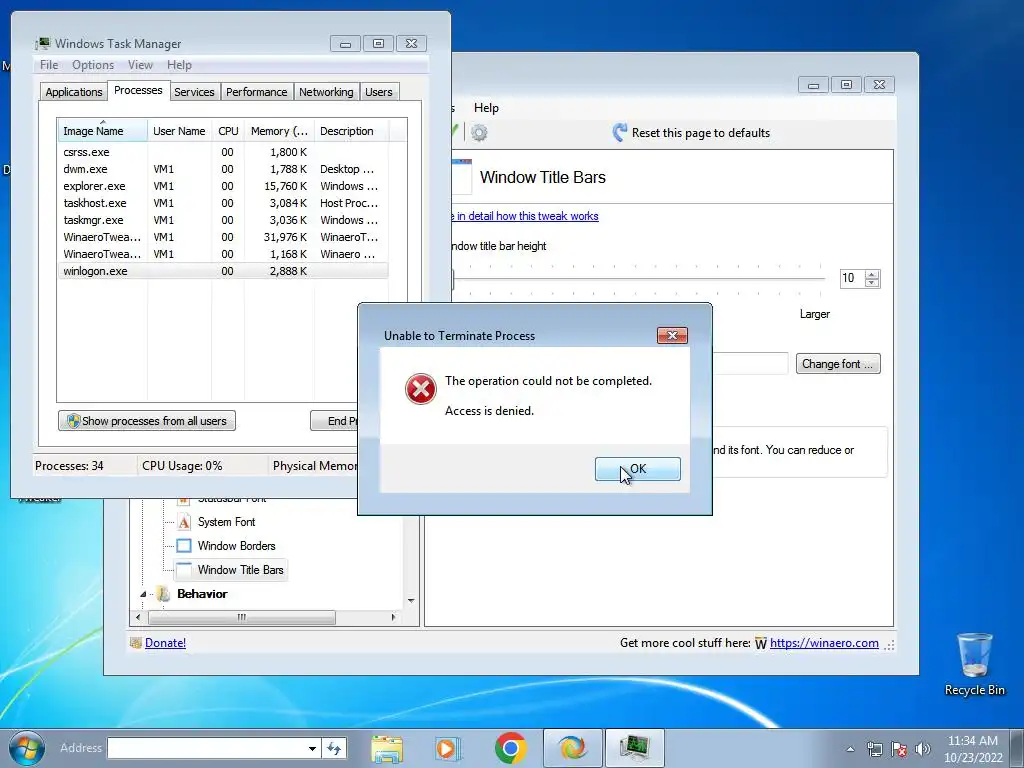Sort processes by User Name column
This screenshot has width=1024, height=768.
pyautogui.click(x=179, y=131)
